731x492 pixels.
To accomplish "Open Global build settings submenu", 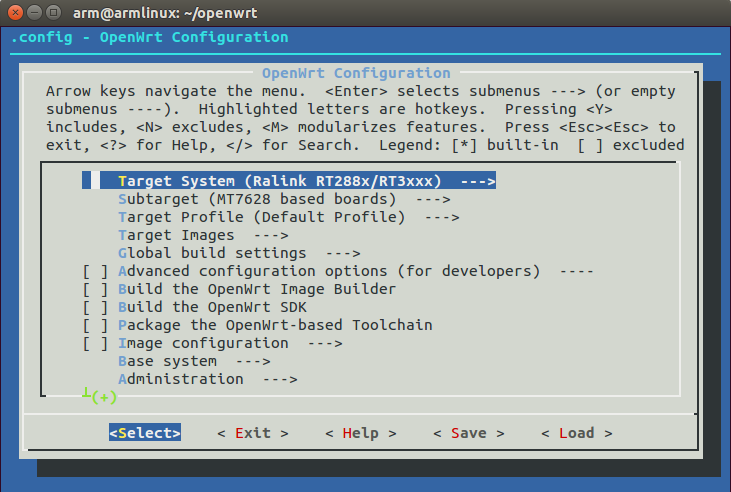I will 239,253.
